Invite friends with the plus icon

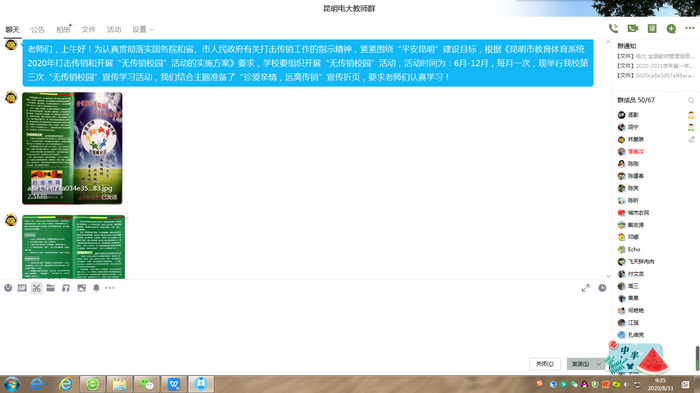[x=671, y=29]
